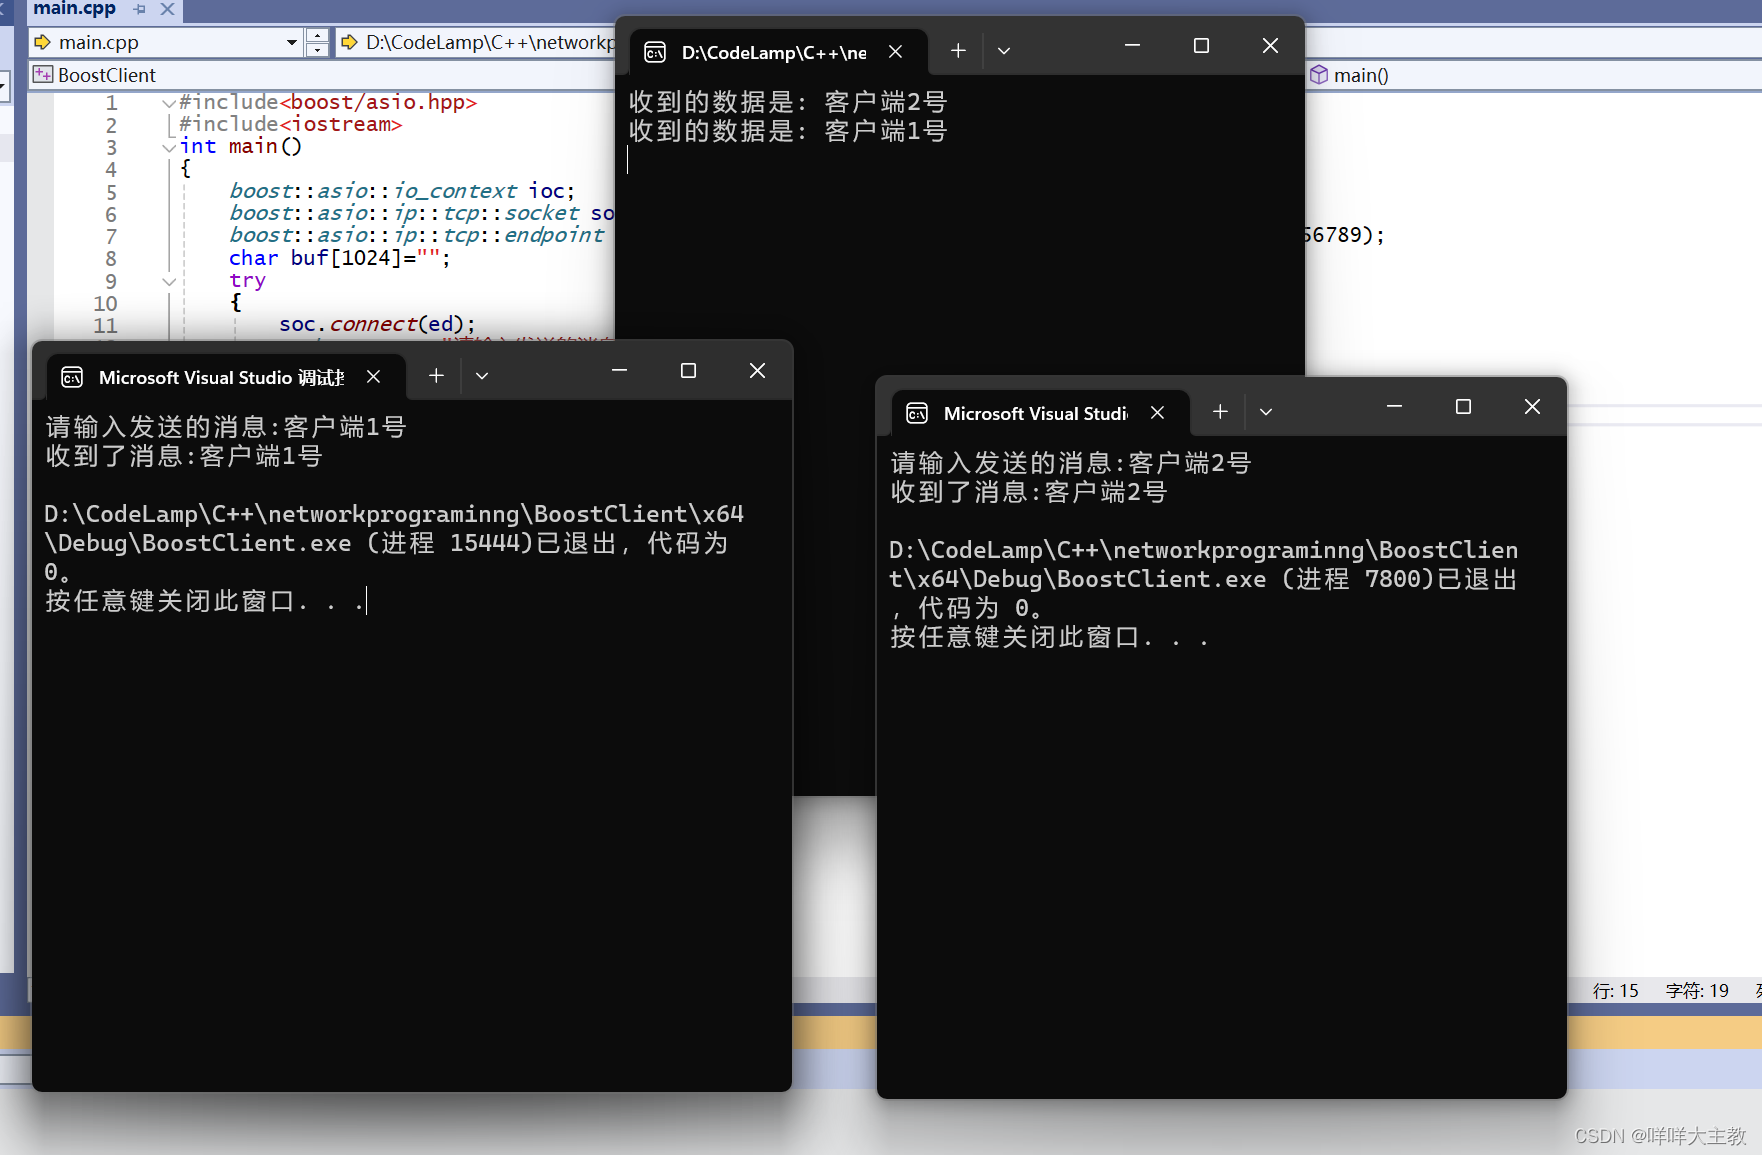Click line number 5 in editor gutter
1762x1155 pixels.
click(111, 192)
